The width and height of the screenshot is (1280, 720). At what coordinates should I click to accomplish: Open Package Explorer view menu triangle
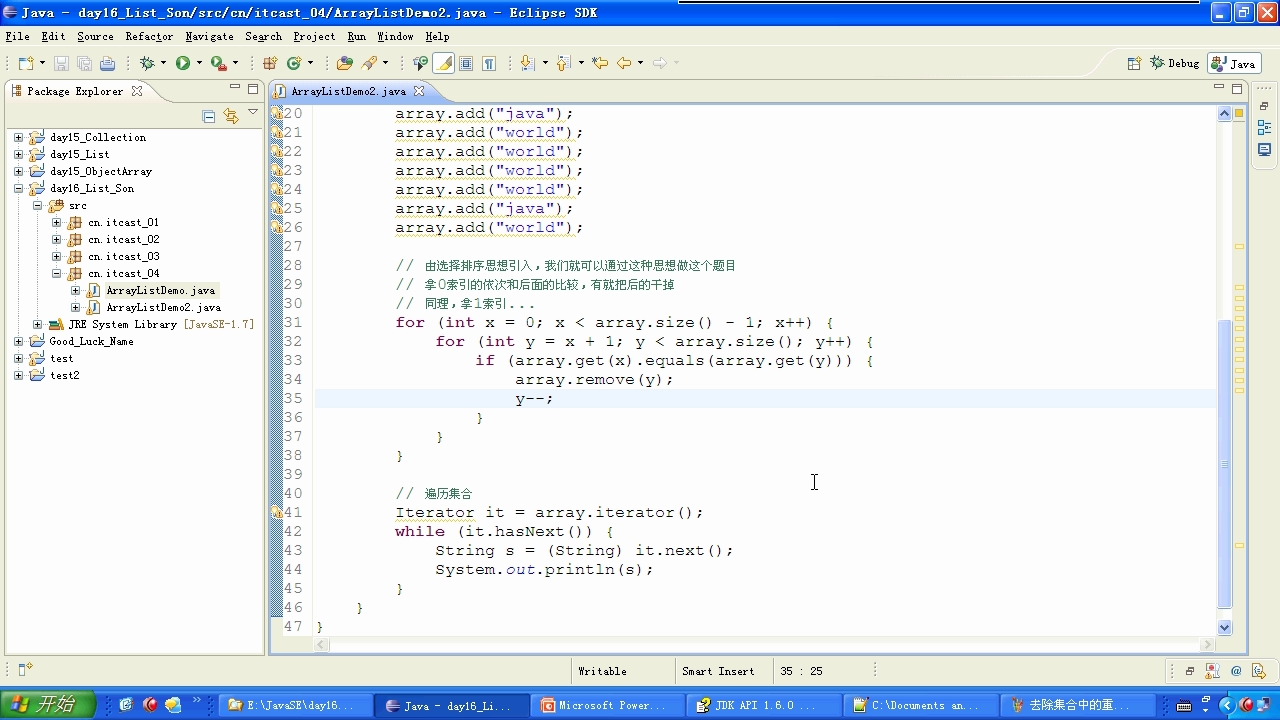pos(253,113)
